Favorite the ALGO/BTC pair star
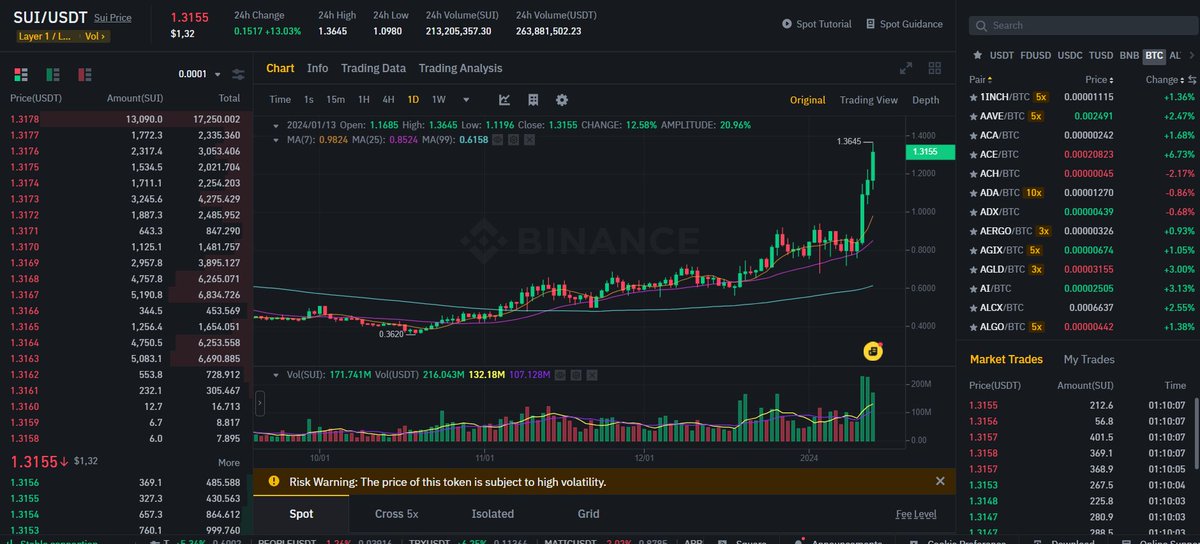Viewport: 1200px width, 544px height. point(974,327)
